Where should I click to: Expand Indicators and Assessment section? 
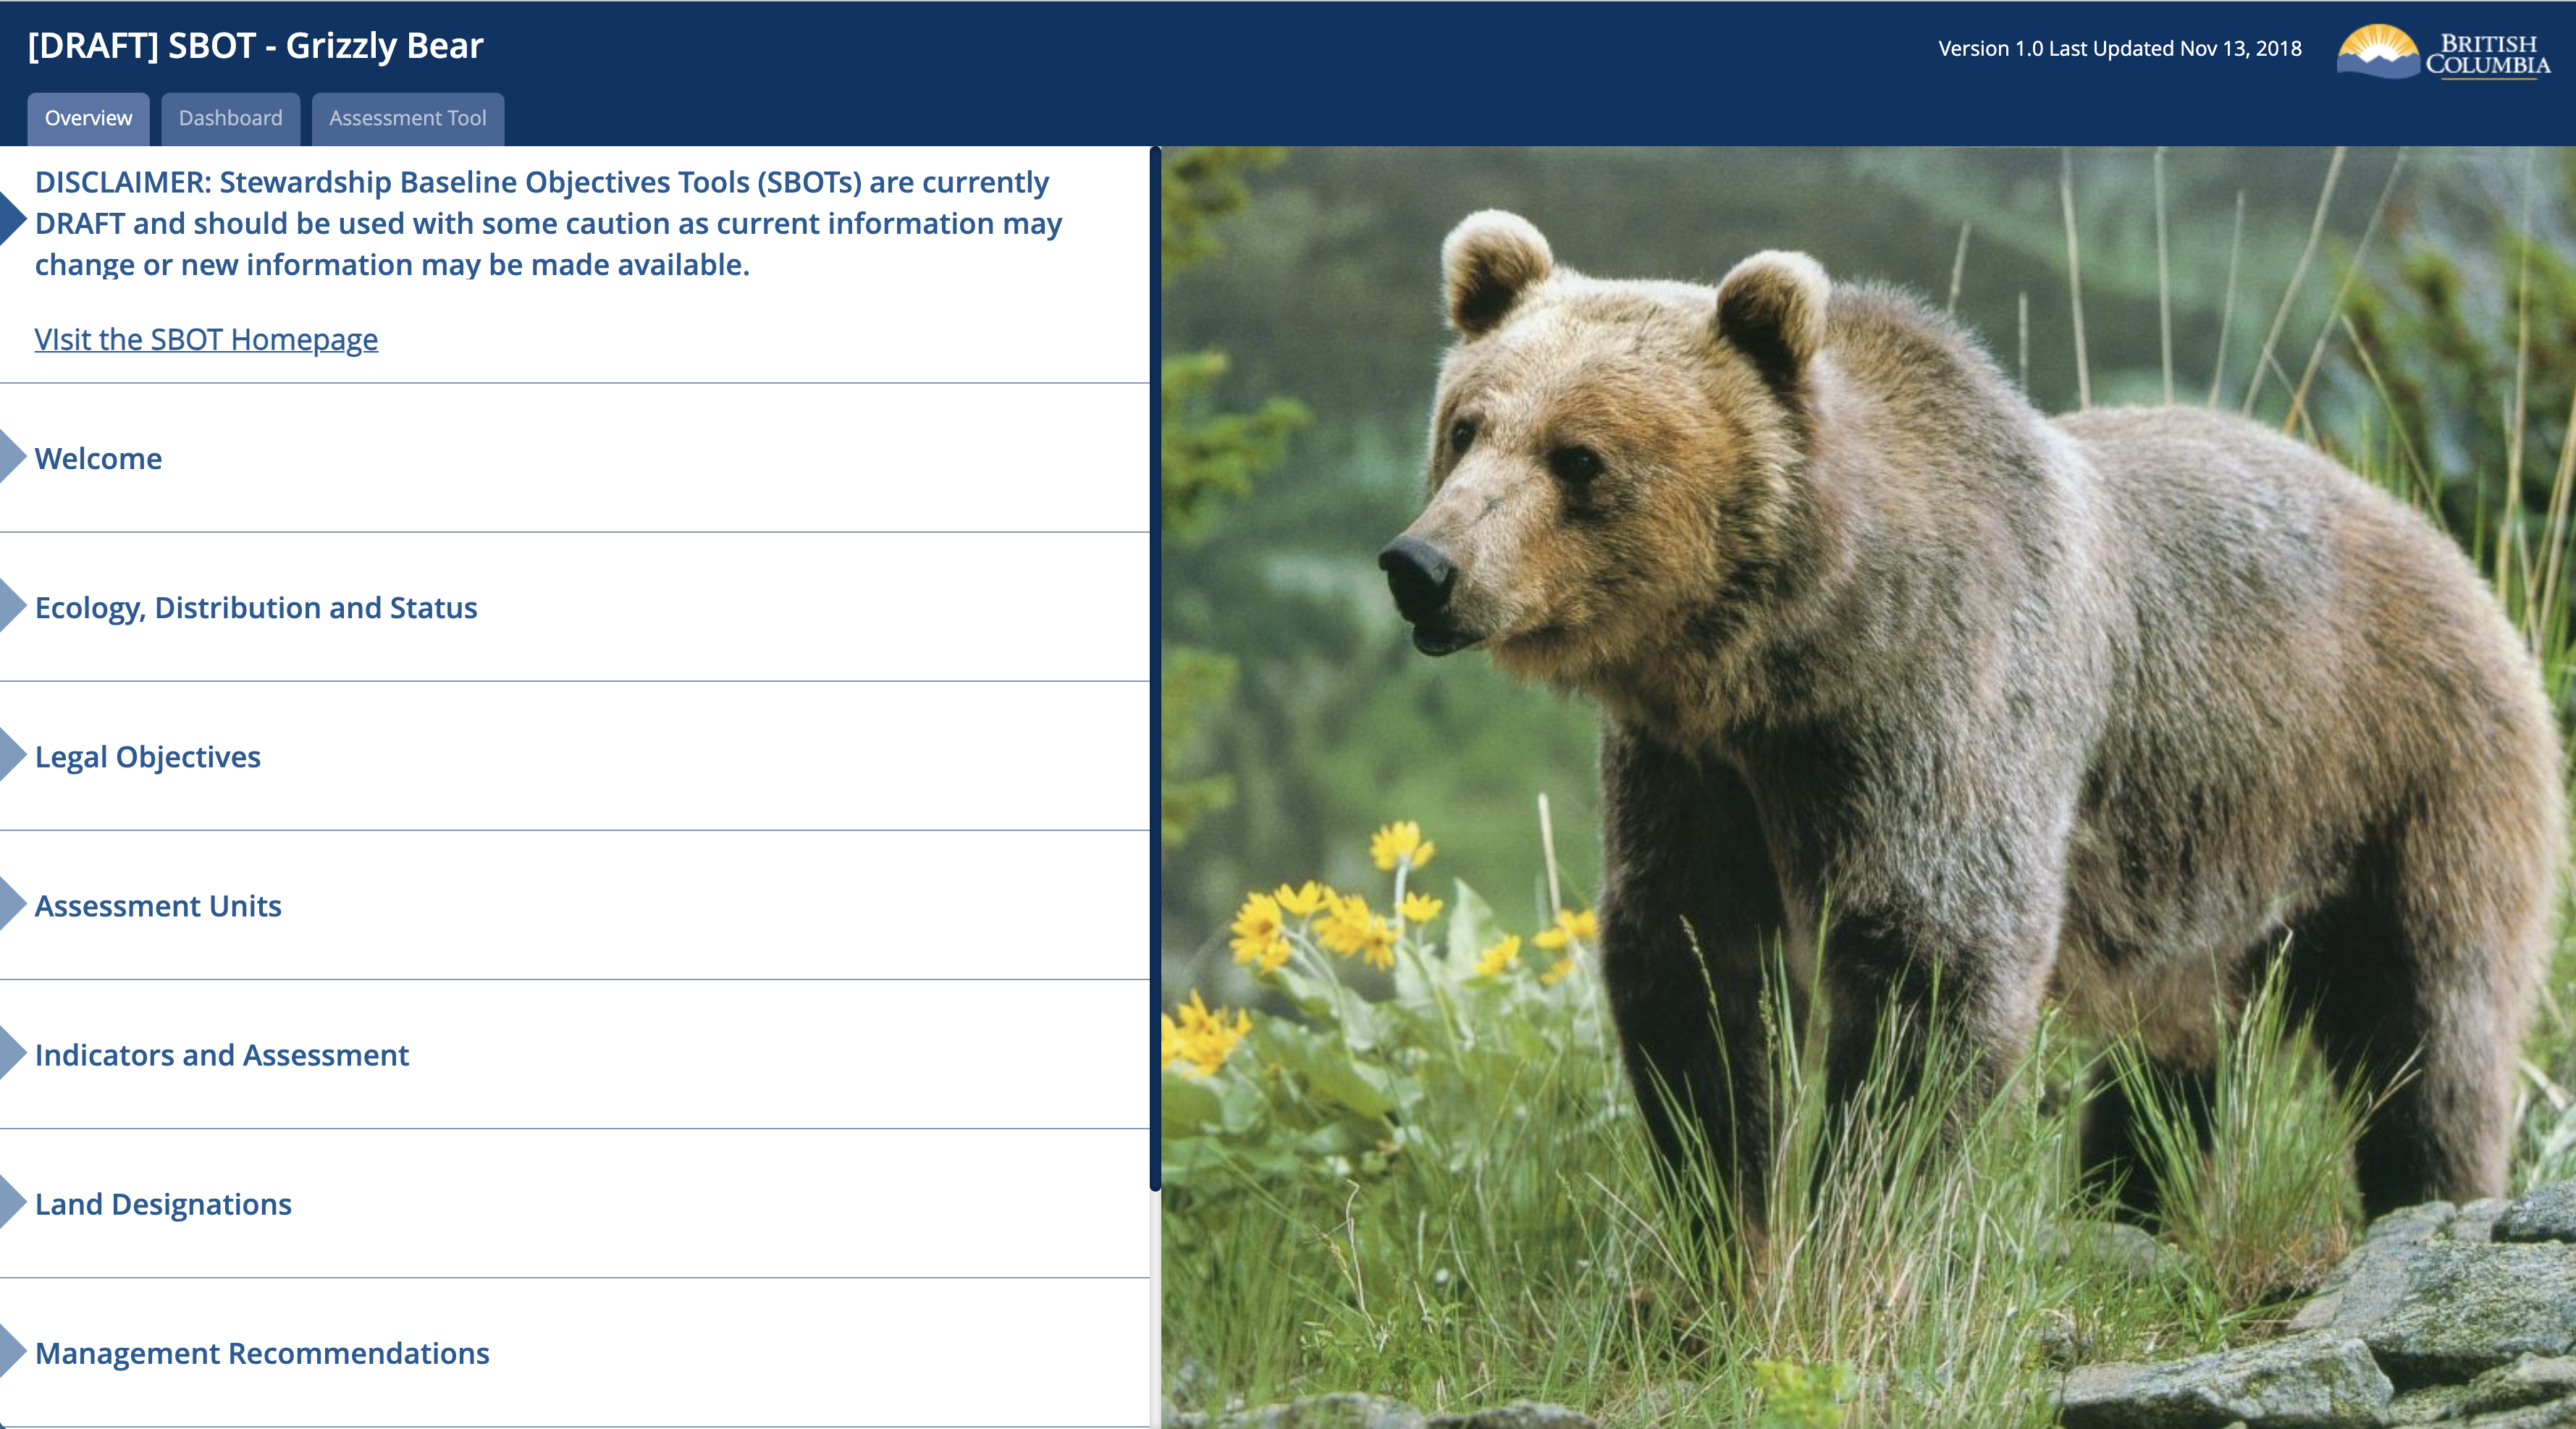(x=222, y=1054)
